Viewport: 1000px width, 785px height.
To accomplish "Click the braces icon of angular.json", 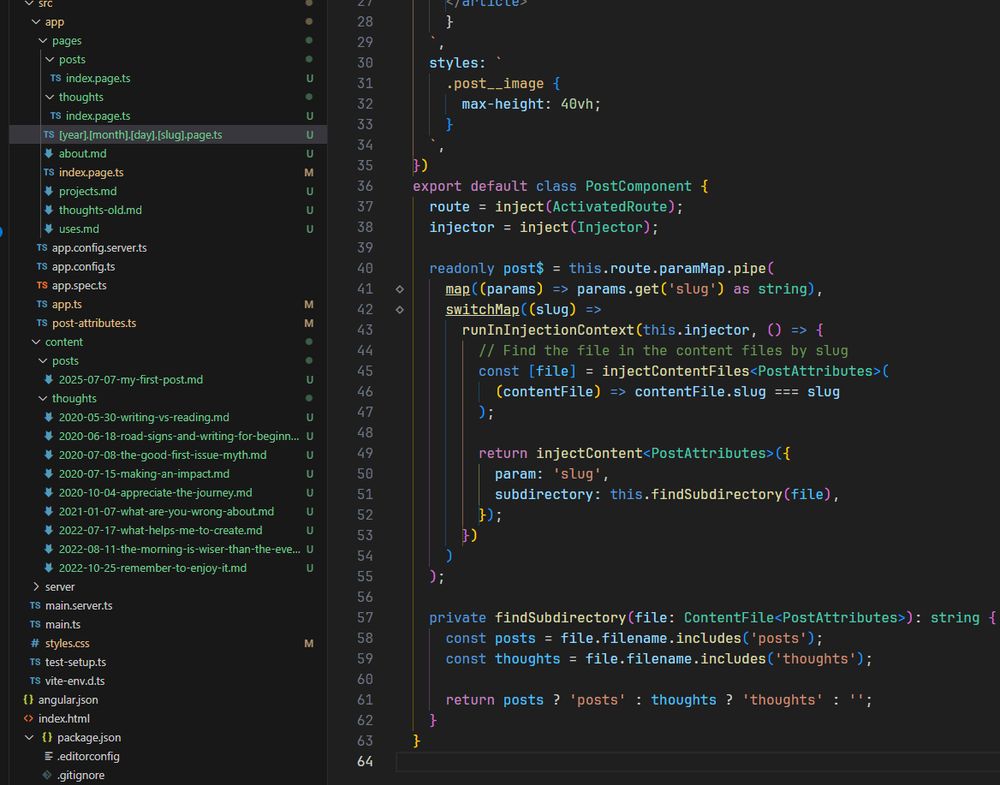I will (28, 700).
